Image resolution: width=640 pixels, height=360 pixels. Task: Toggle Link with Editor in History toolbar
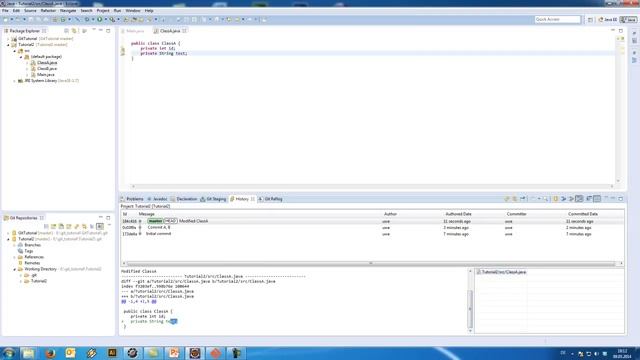click(515, 199)
